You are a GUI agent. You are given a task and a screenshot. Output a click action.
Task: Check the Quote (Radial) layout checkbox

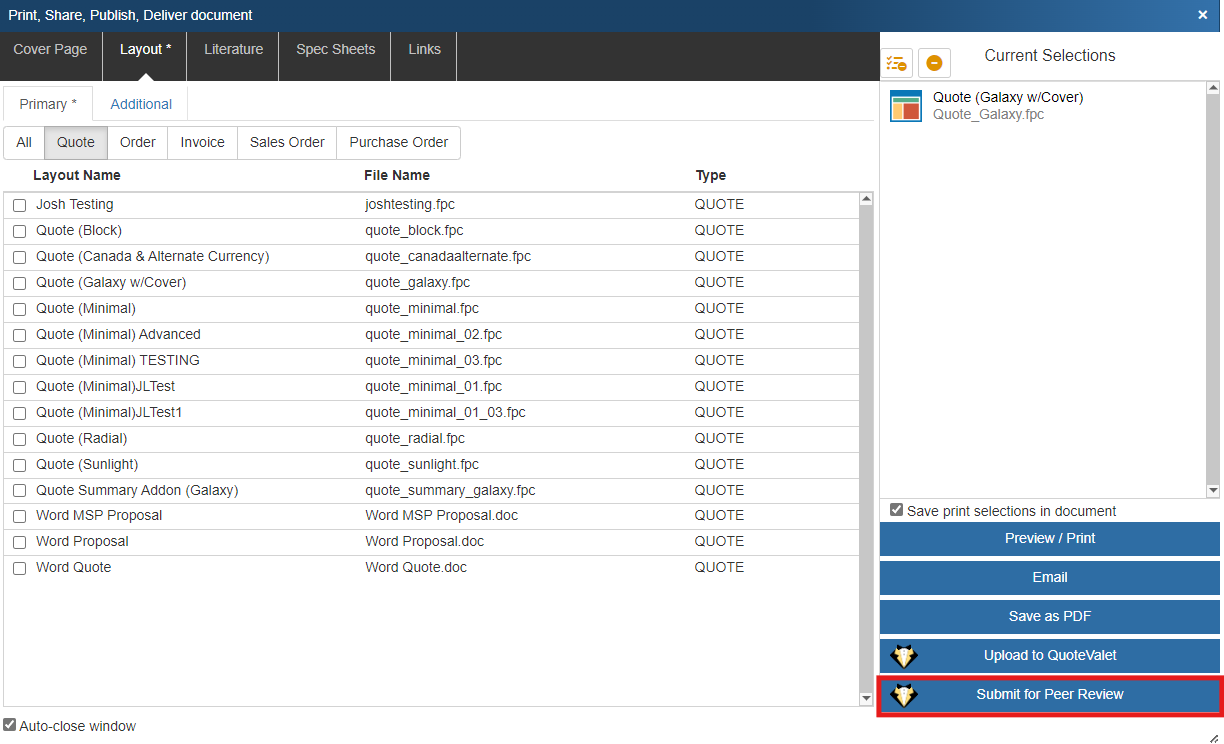[x=19, y=439]
